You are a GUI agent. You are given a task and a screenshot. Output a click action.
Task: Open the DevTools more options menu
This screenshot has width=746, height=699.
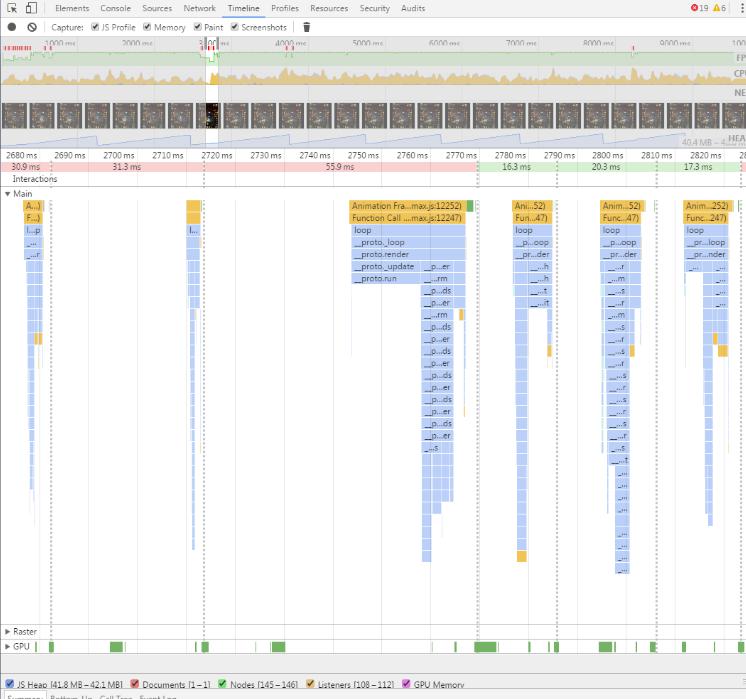(742, 8)
